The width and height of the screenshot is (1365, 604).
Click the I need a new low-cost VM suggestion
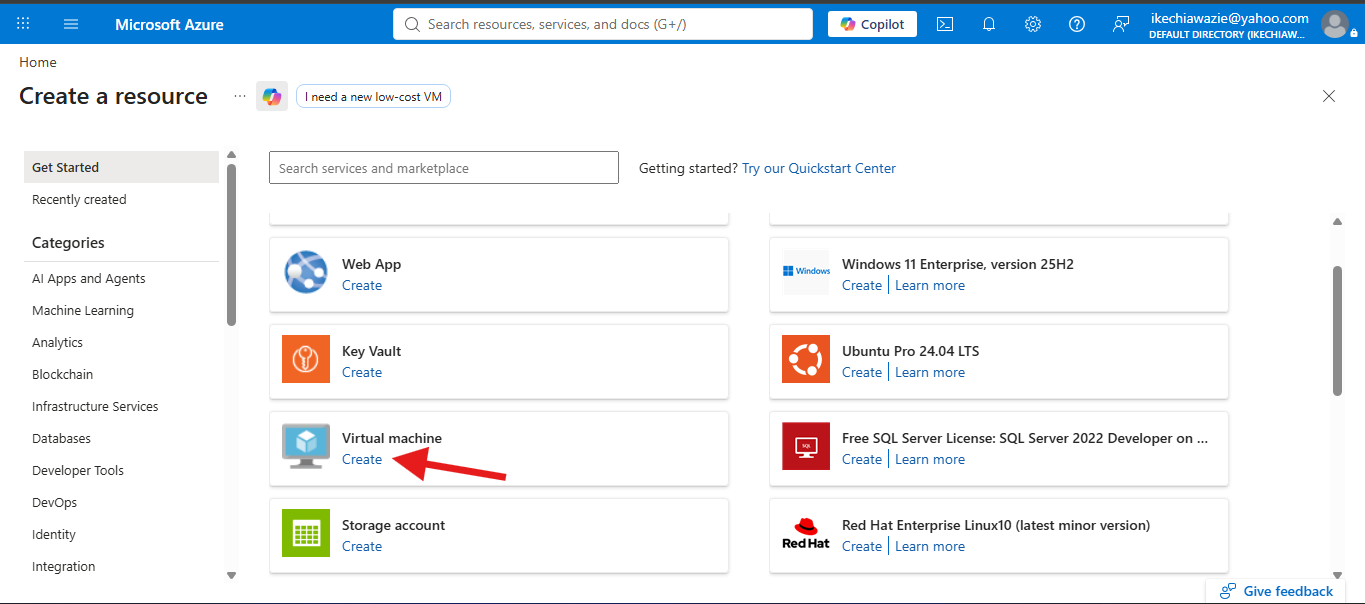click(373, 96)
